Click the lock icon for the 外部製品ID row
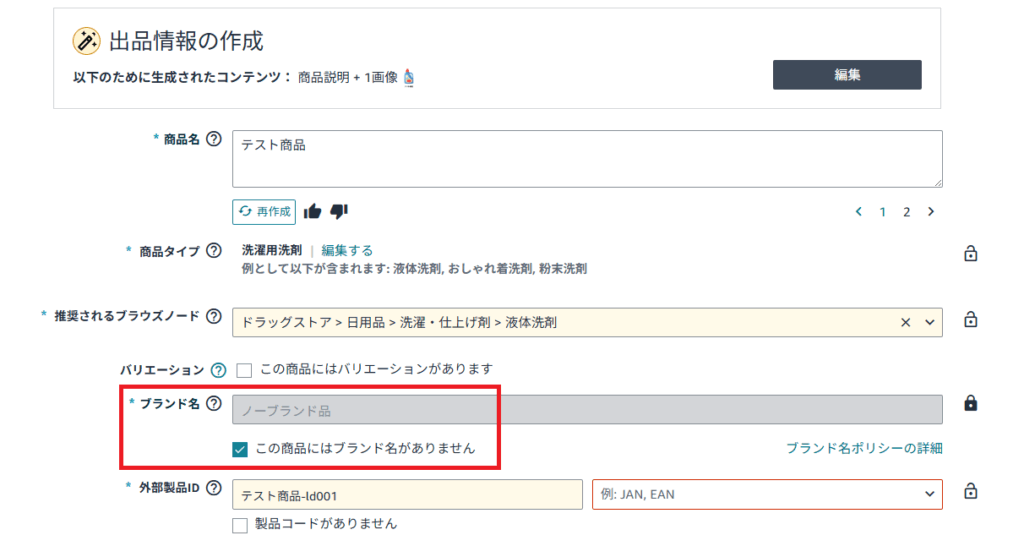Viewport: 1024px width, 557px height. 970,491
